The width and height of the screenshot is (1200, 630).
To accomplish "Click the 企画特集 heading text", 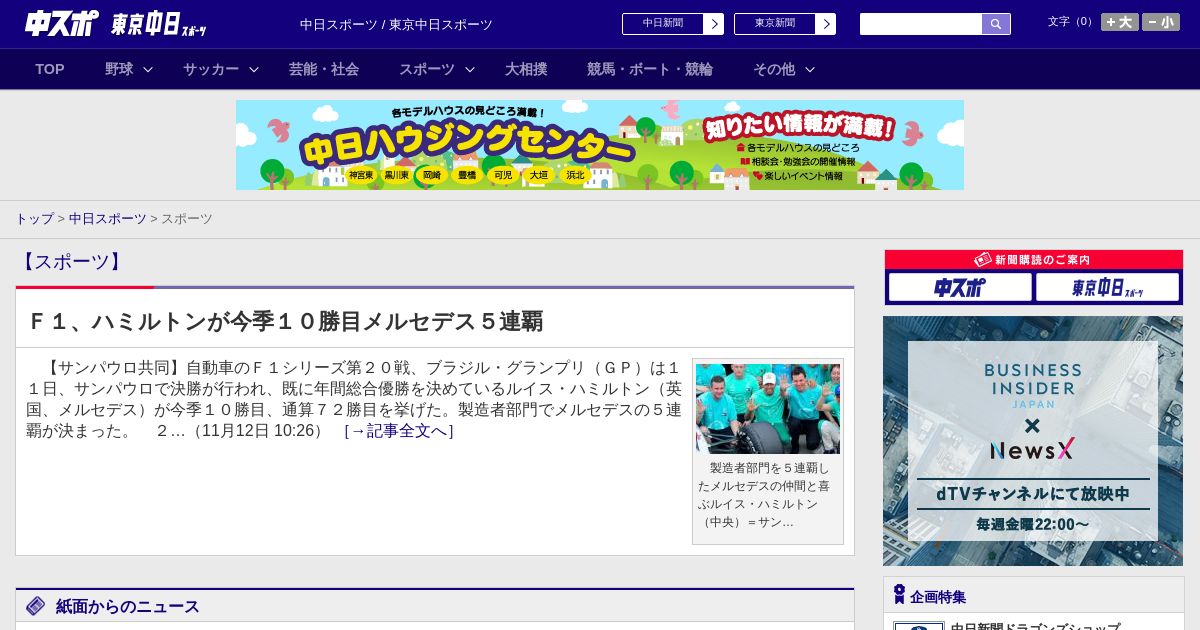I will pyautogui.click(x=938, y=596).
